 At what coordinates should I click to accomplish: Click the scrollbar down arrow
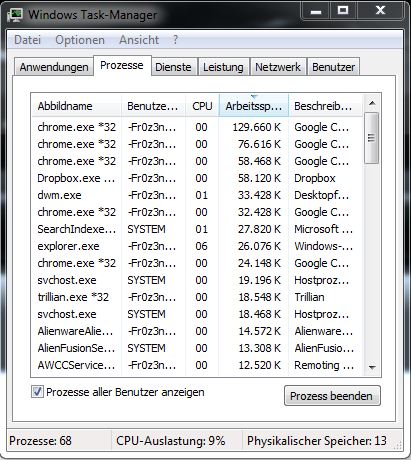tap(372, 367)
